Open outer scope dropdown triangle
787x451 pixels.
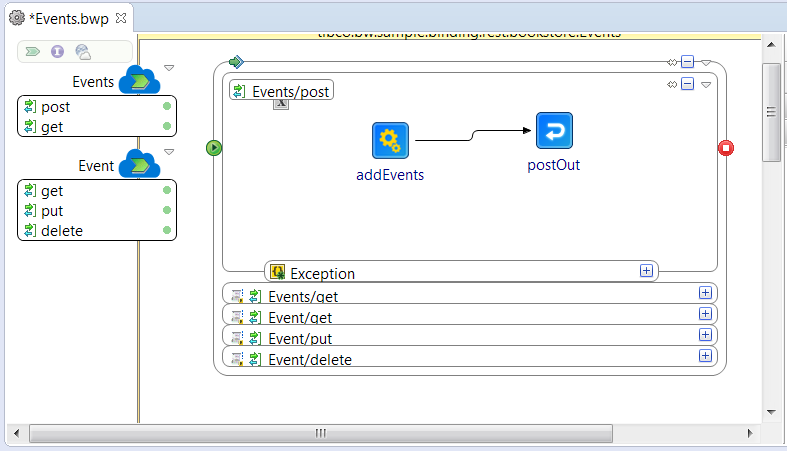706,63
